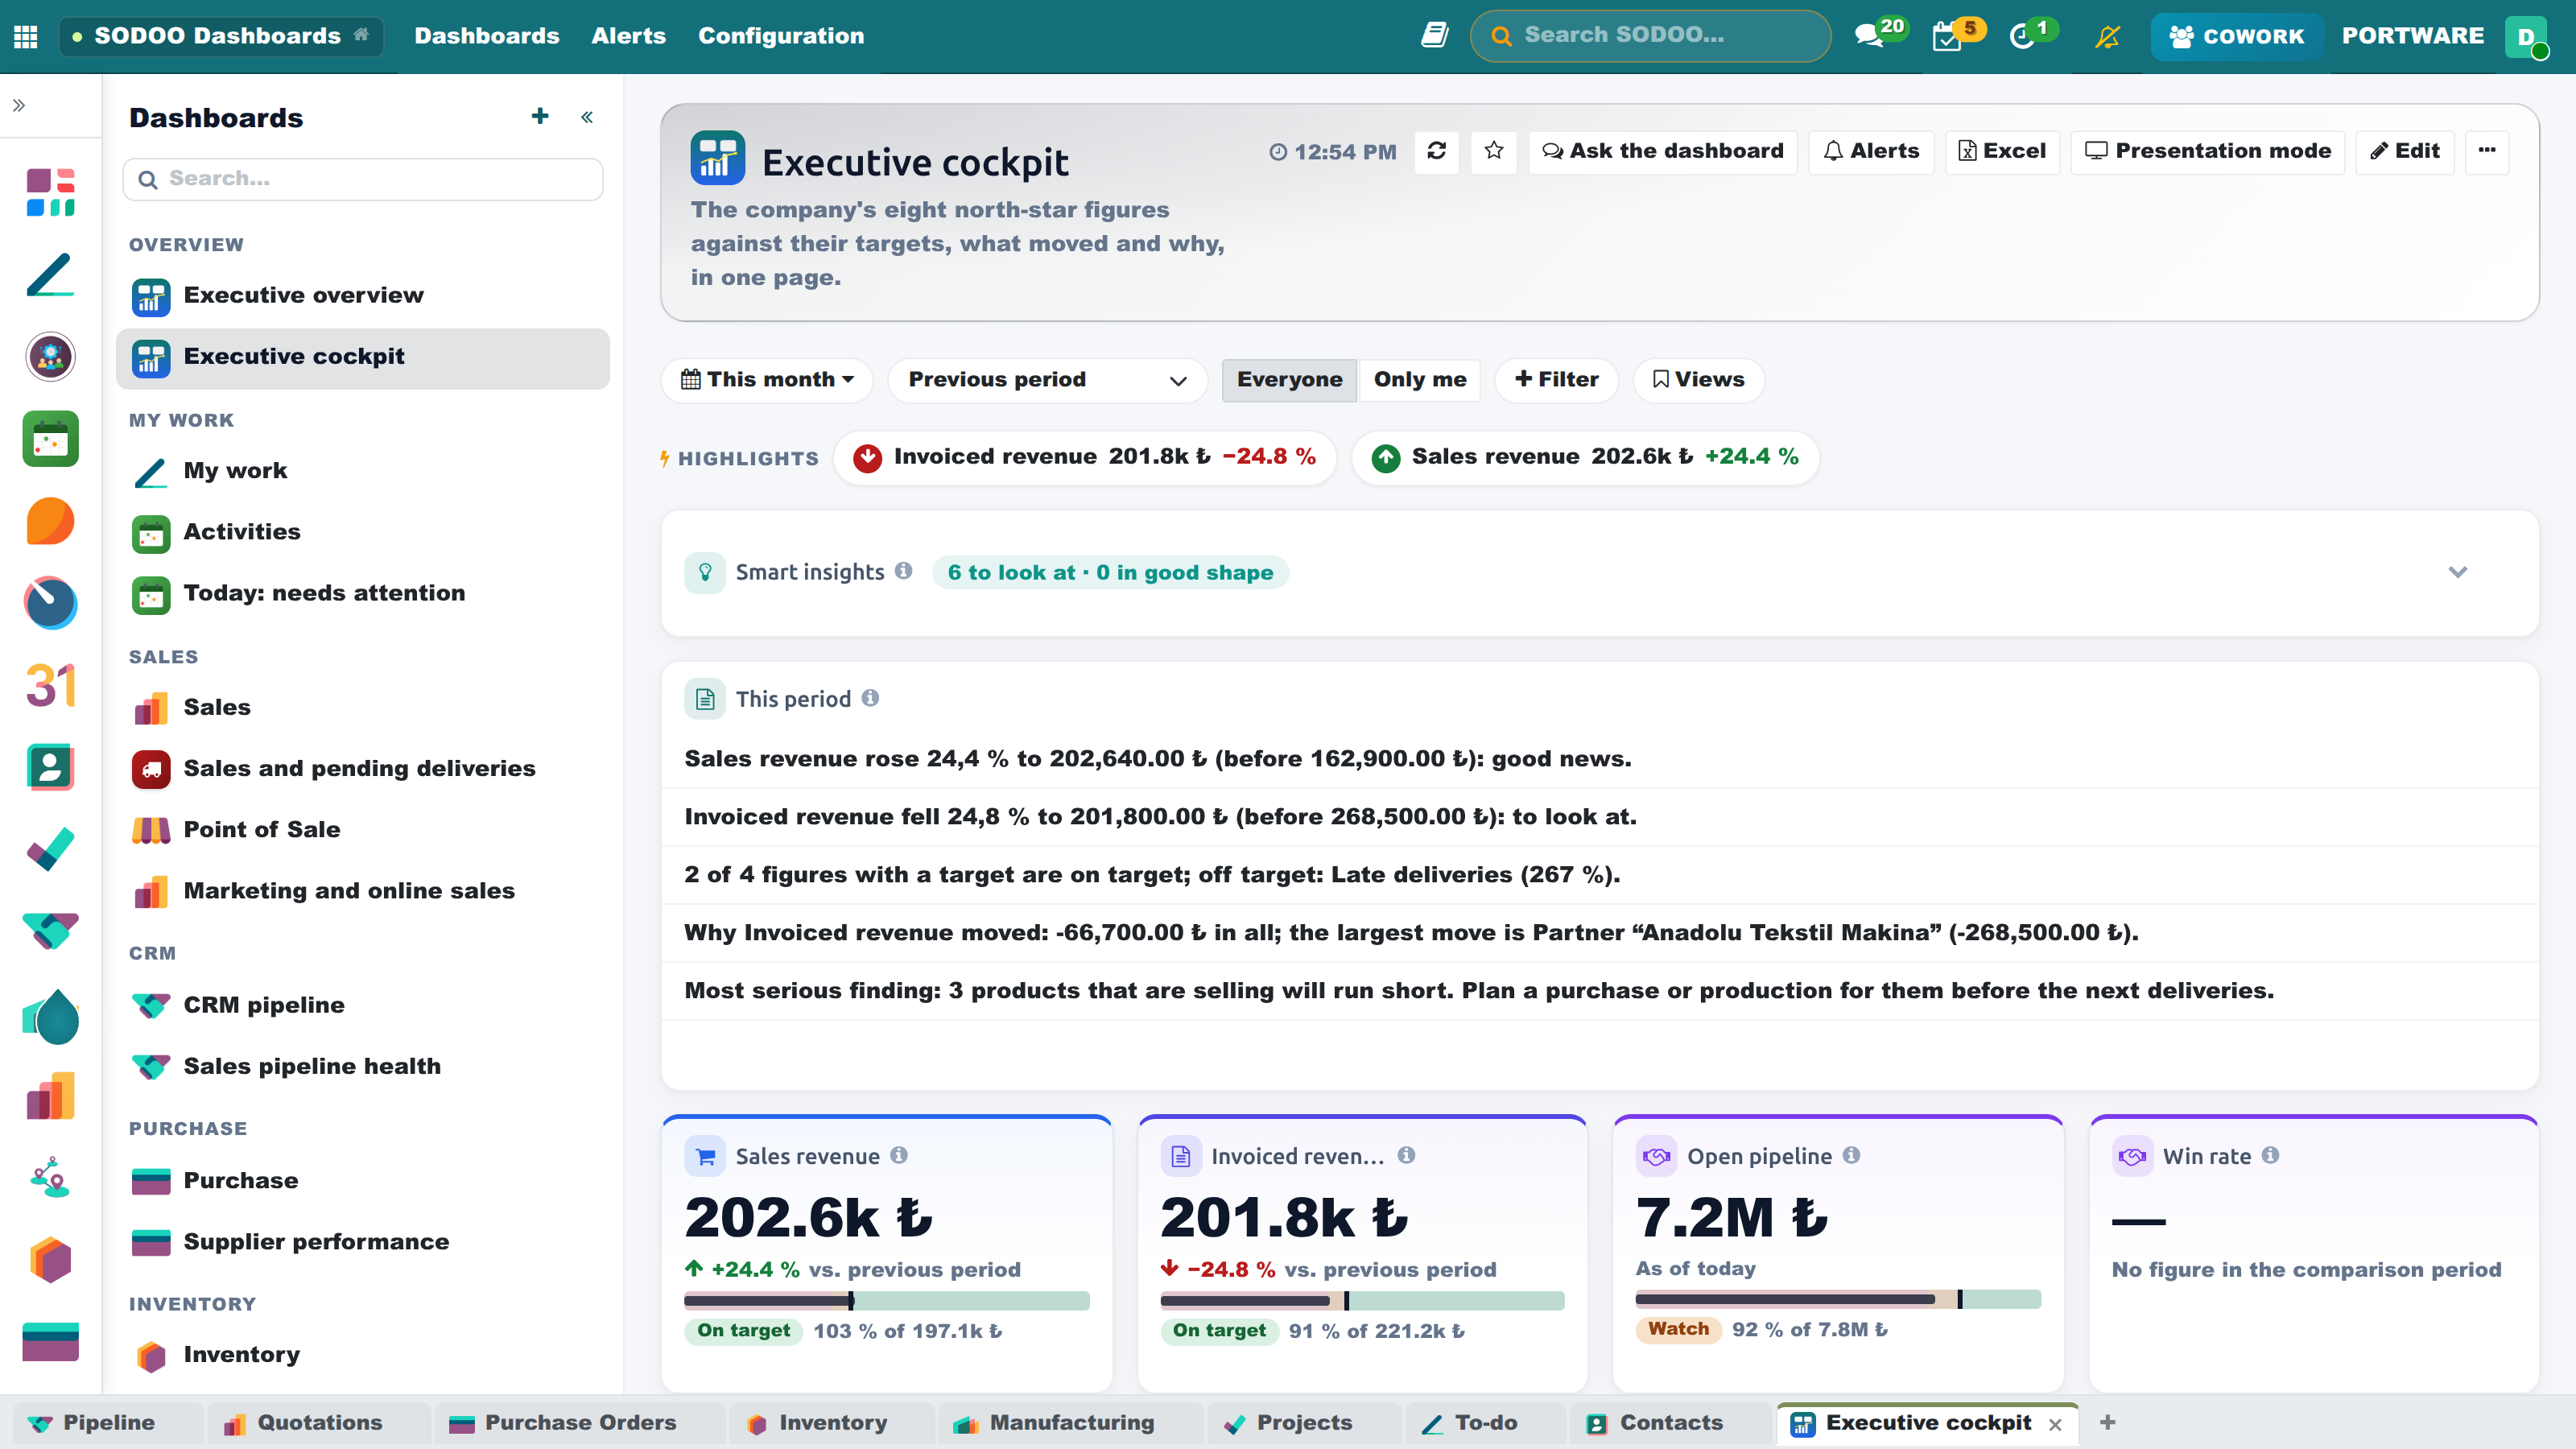Open the Dashboards top menu
This screenshot has width=2576, height=1449.
click(x=487, y=36)
